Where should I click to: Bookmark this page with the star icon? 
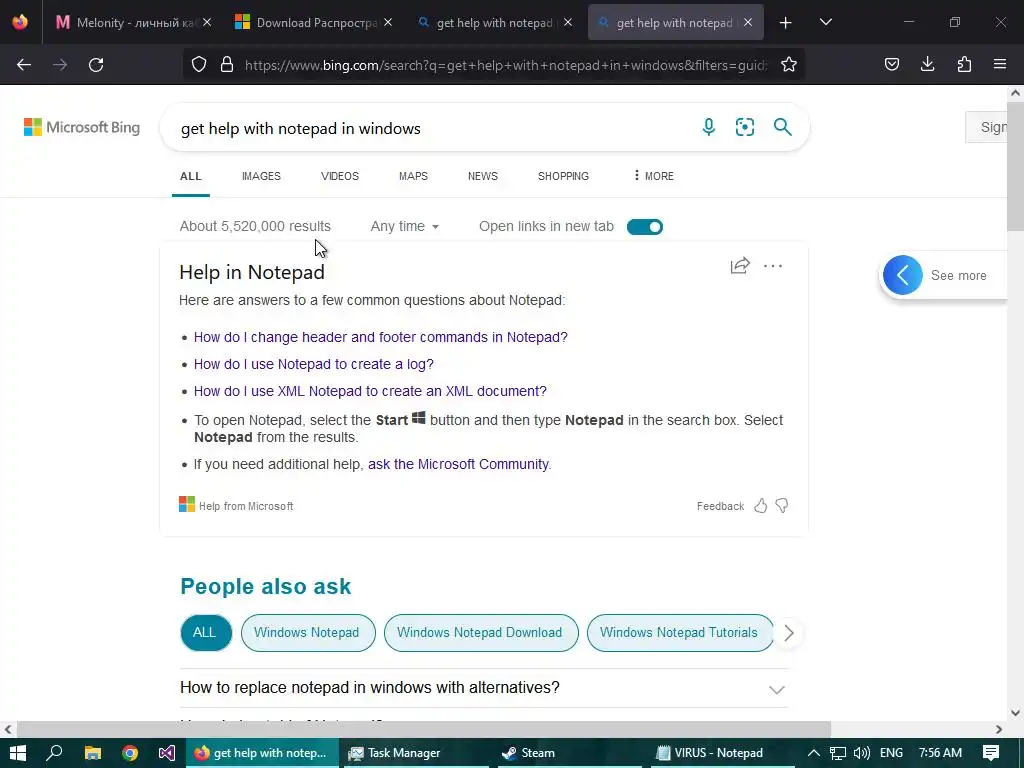(789, 64)
